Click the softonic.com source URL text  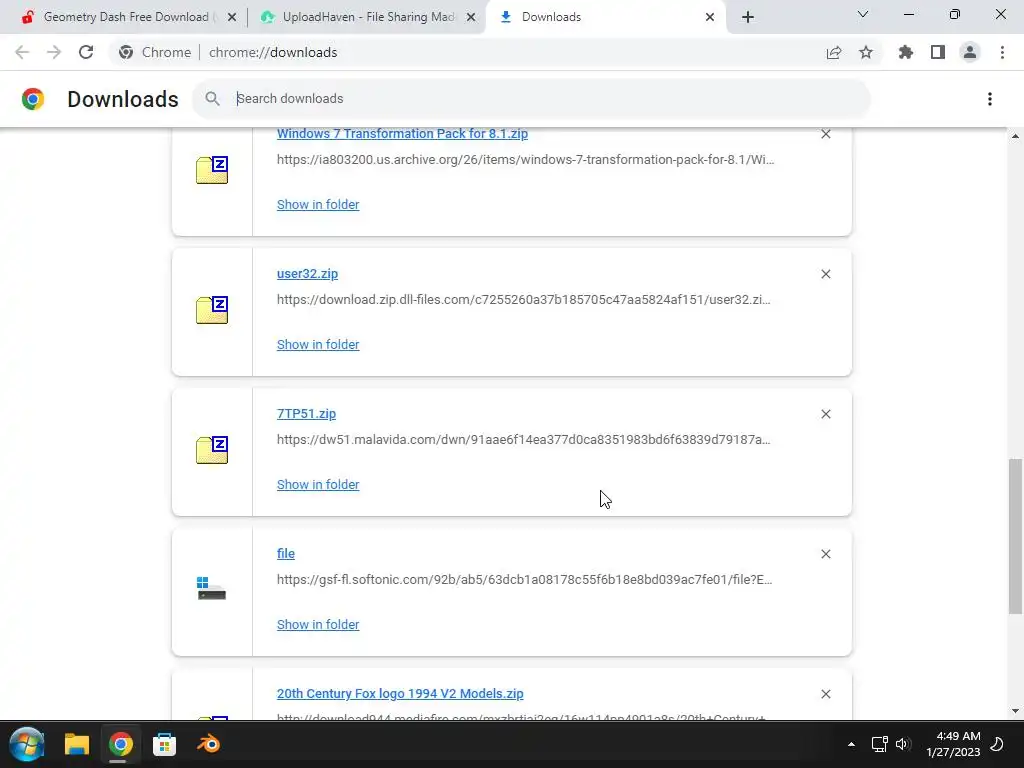(524, 579)
